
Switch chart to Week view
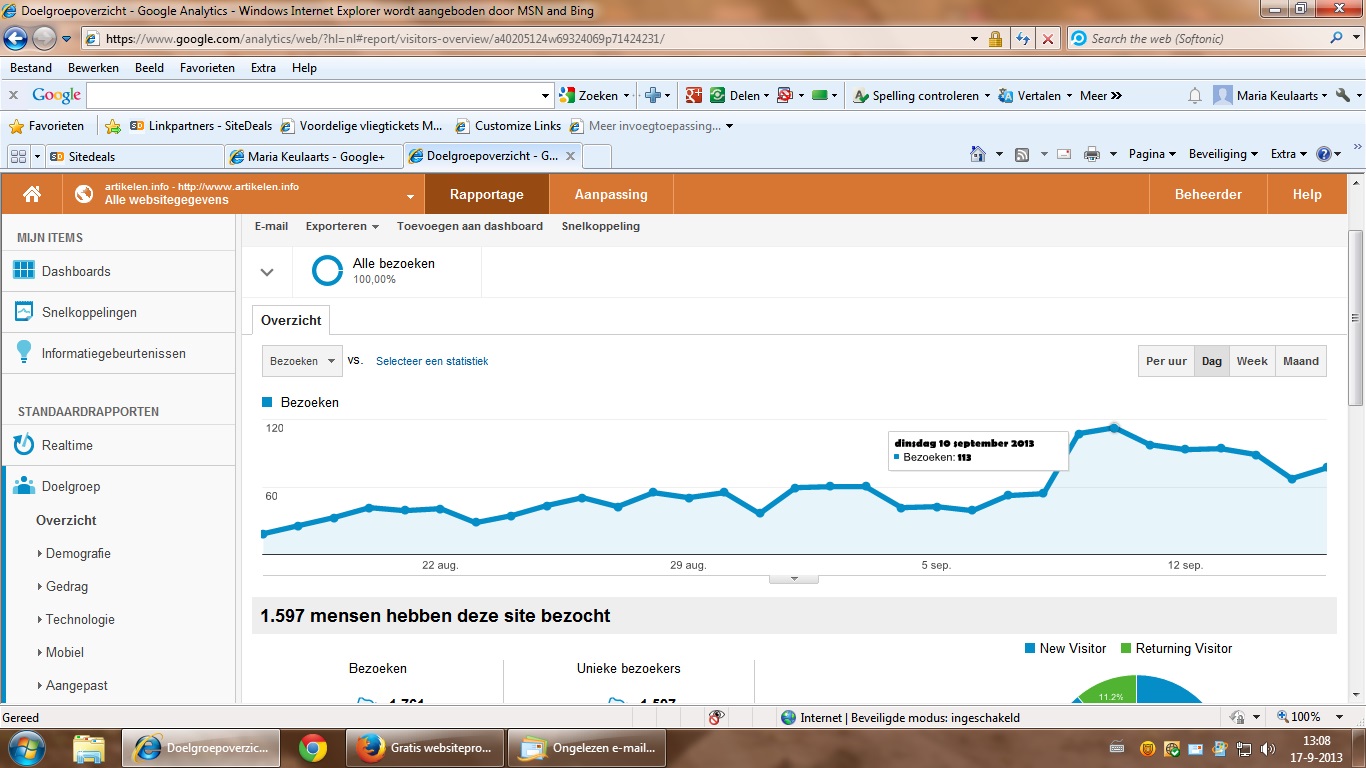(x=1252, y=361)
